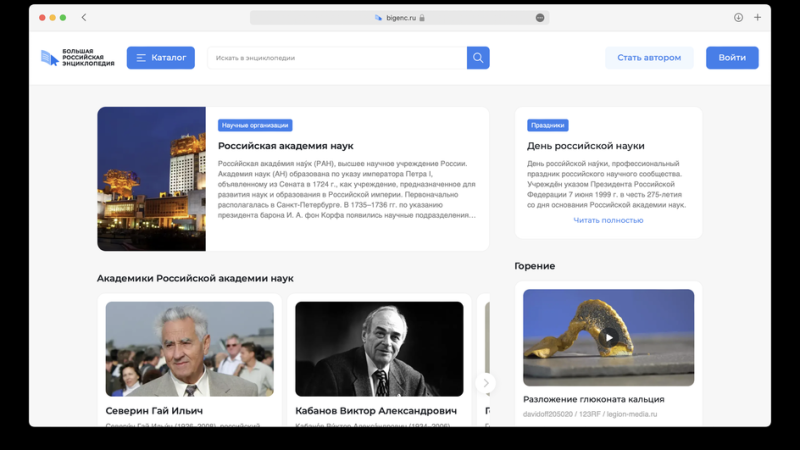The image size is (800, 450).
Task: Click the Стать автором button
Action: 649,58
